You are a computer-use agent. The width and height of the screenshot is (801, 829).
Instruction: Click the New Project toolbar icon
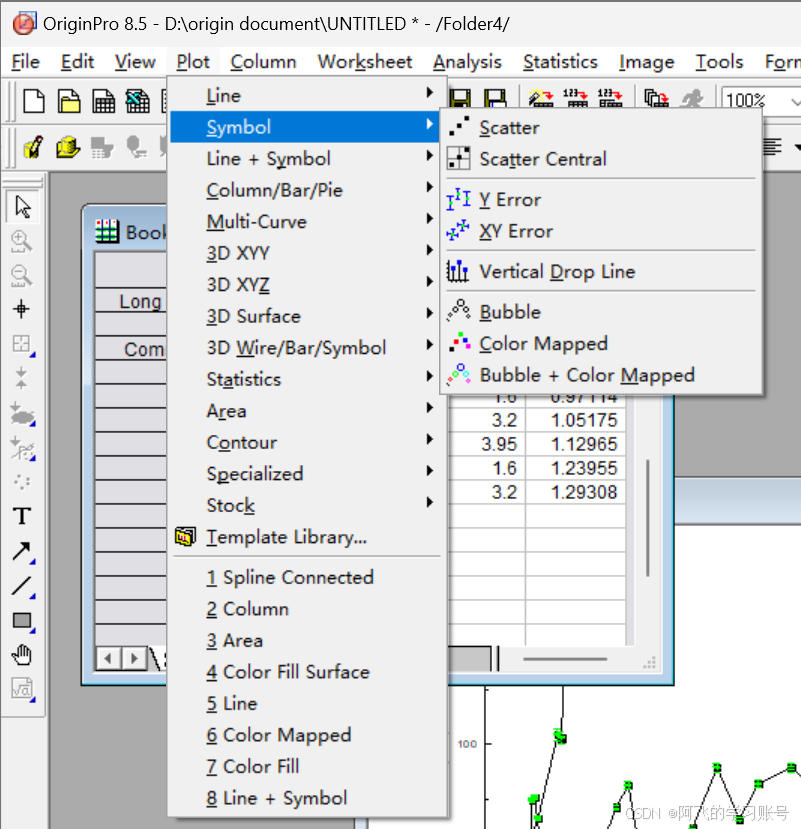(x=34, y=100)
